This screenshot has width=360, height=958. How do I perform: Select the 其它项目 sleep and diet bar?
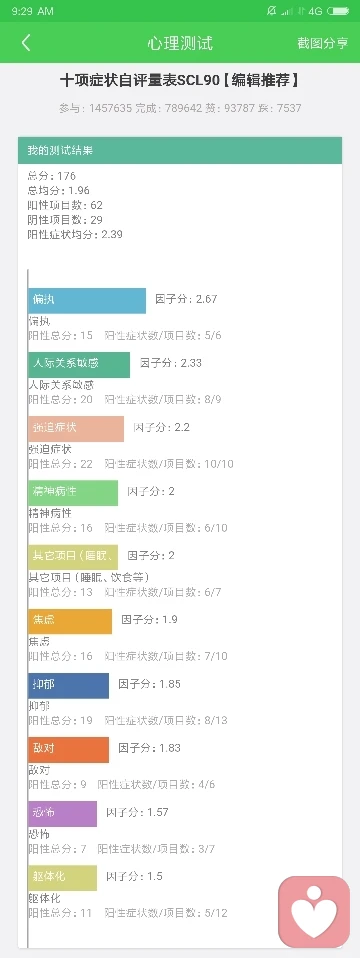pos(73,557)
